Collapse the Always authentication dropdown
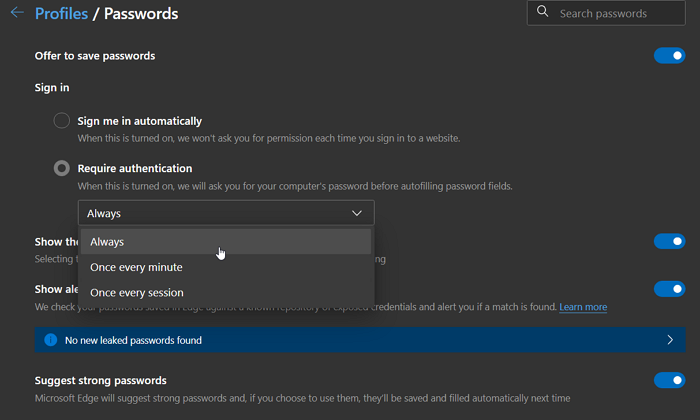 [226, 213]
